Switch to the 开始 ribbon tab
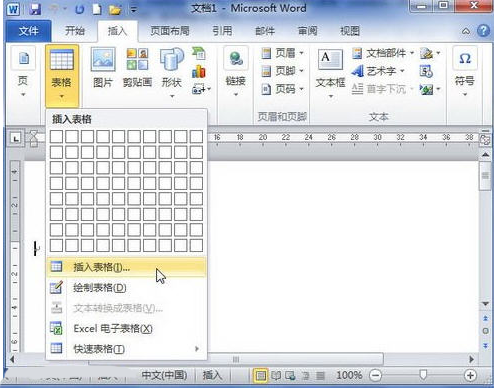This screenshot has width=494, height=388. (75, 31)
